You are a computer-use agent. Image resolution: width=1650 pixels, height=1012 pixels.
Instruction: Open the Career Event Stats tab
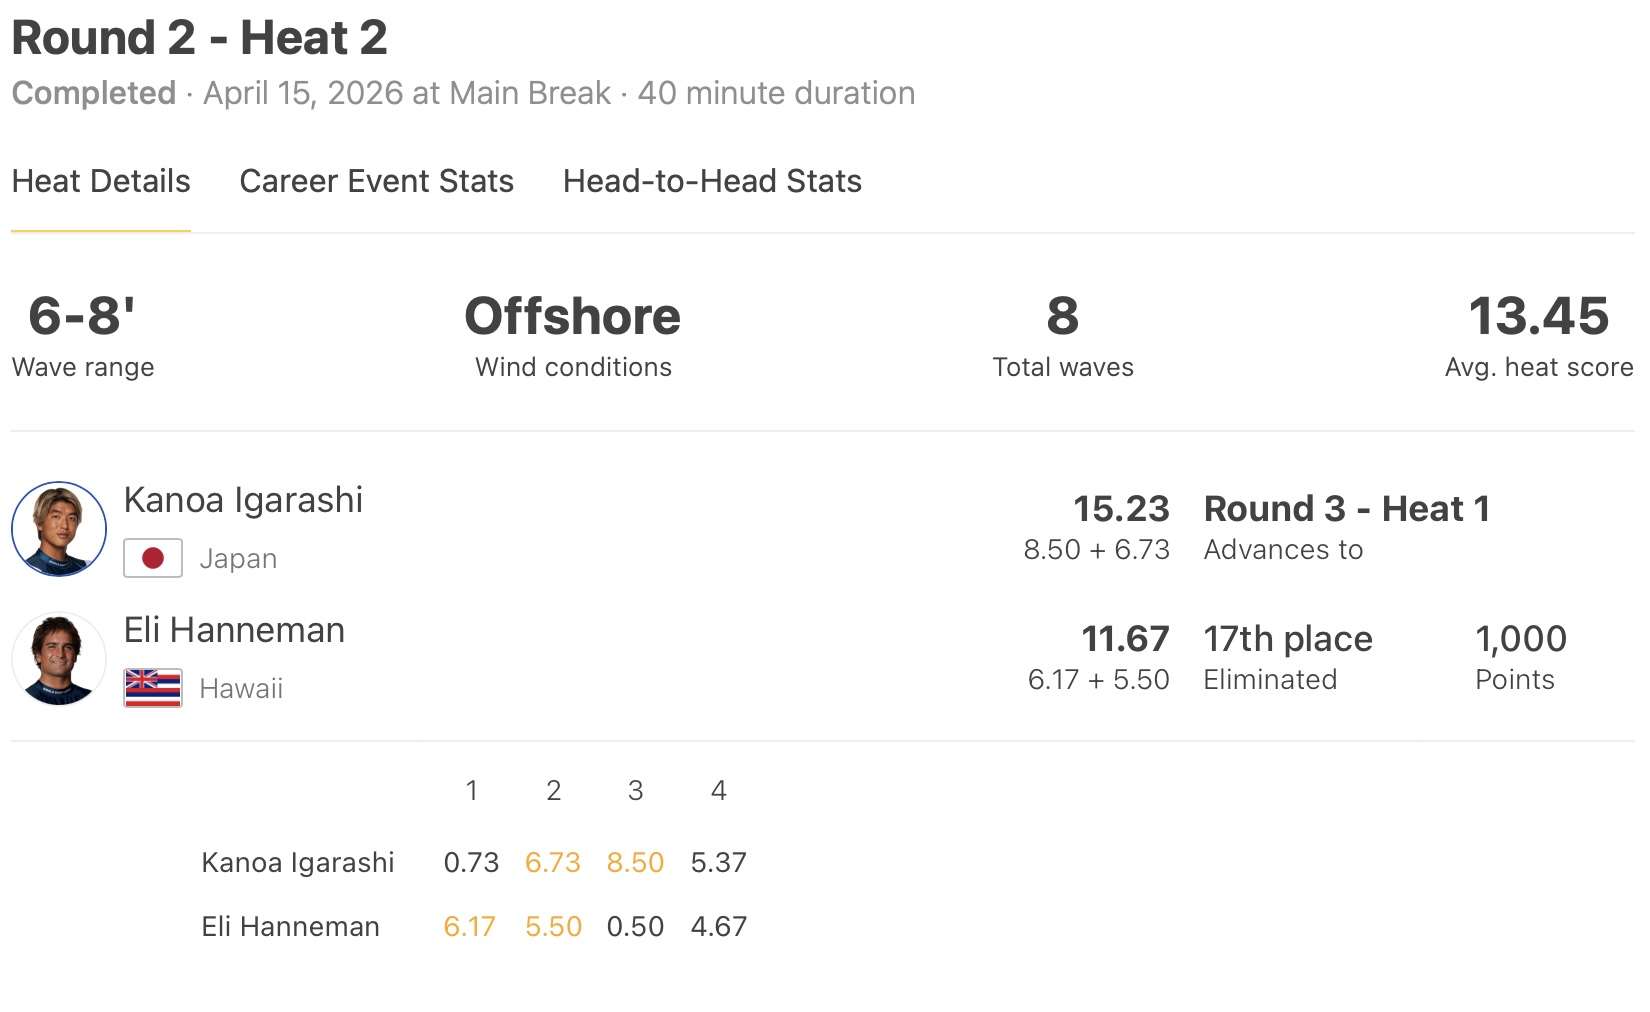(376, 181)
